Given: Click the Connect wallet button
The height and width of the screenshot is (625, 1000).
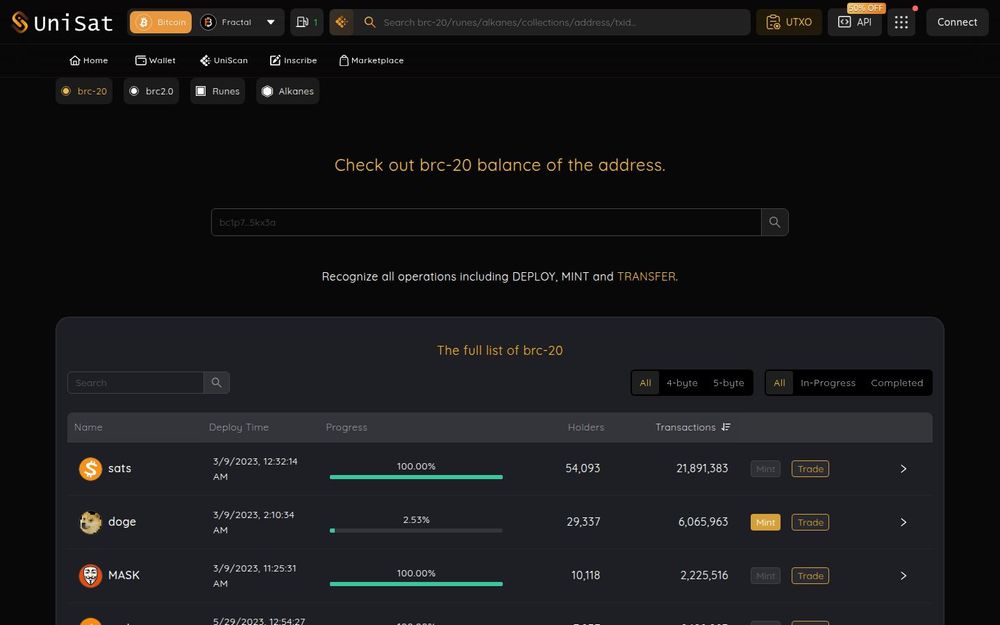Looking at the screenshot, I should (x=957, y=22).
